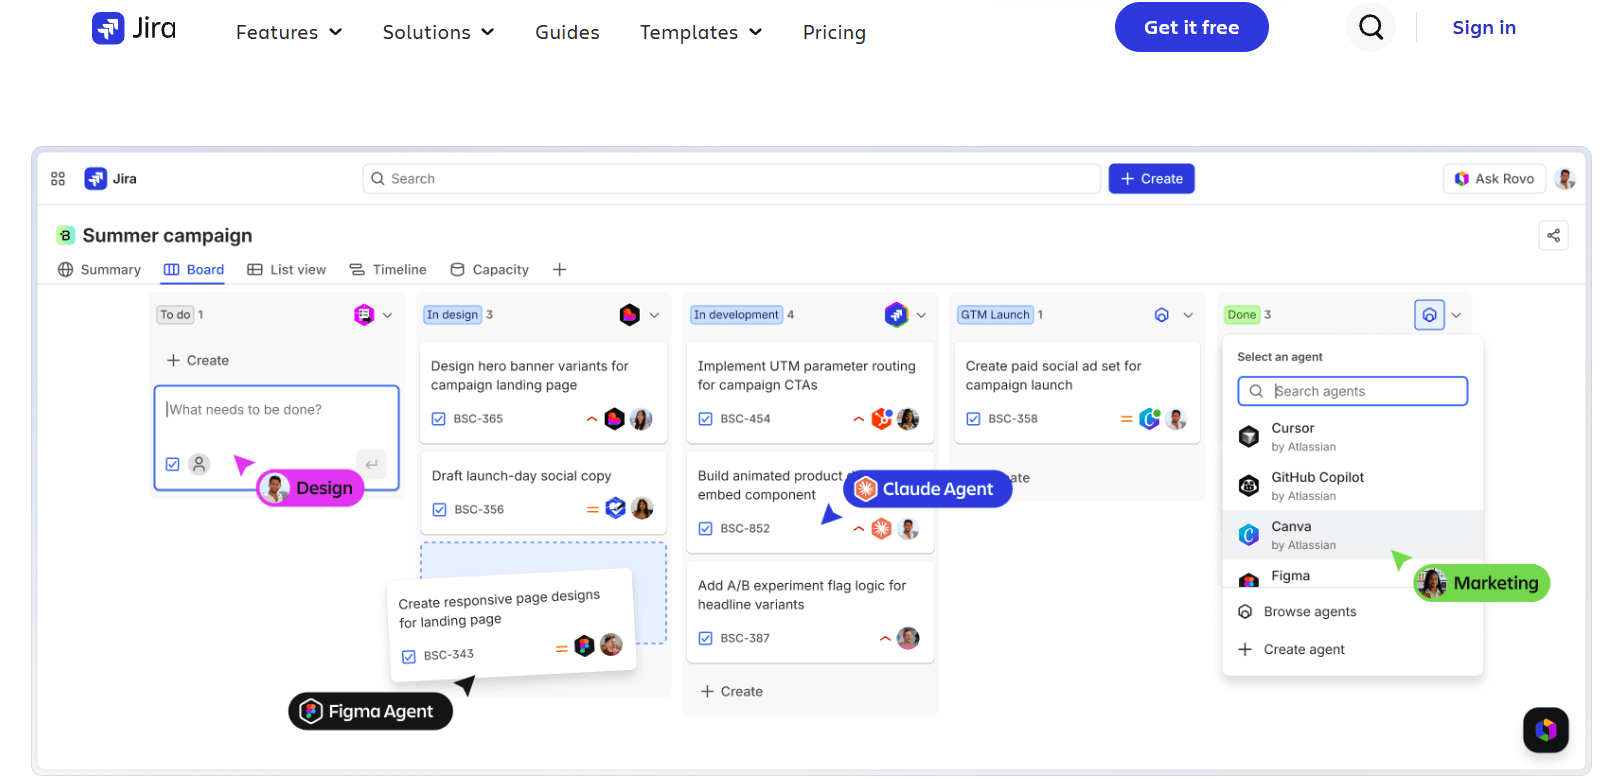Switch to the List view tab
The height and width of the screenshot is (779, 1608).
pos(287,270)
